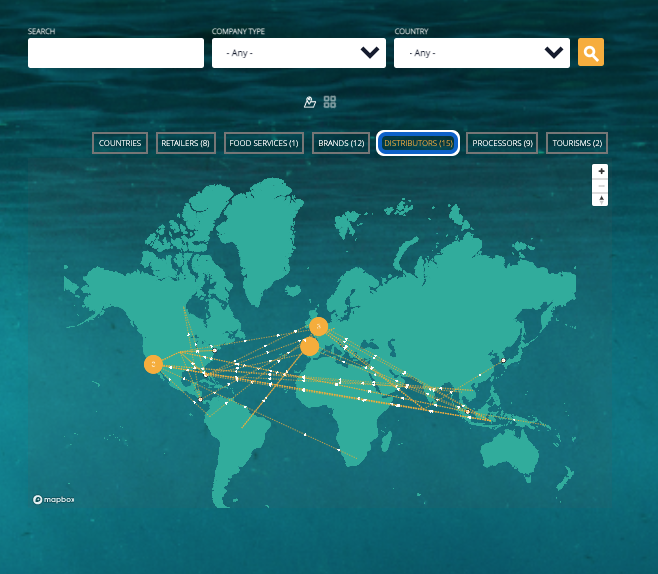The height and width of the screenshot is (574, 658).
Task: Click the orange search magnifier button
Action: click(591, 53)
